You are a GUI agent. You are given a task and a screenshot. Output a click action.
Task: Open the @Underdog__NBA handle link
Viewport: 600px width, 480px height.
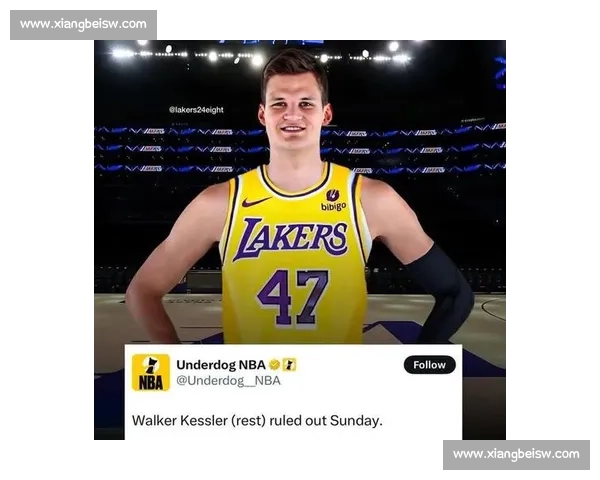tap(228, 381)
